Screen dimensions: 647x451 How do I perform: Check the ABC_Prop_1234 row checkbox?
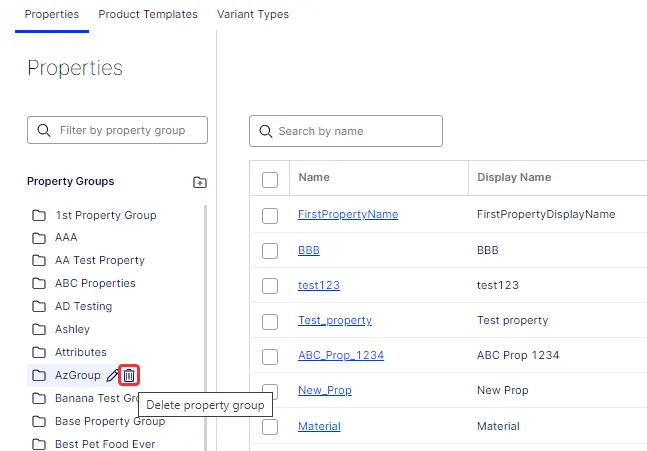click(270, 357)
